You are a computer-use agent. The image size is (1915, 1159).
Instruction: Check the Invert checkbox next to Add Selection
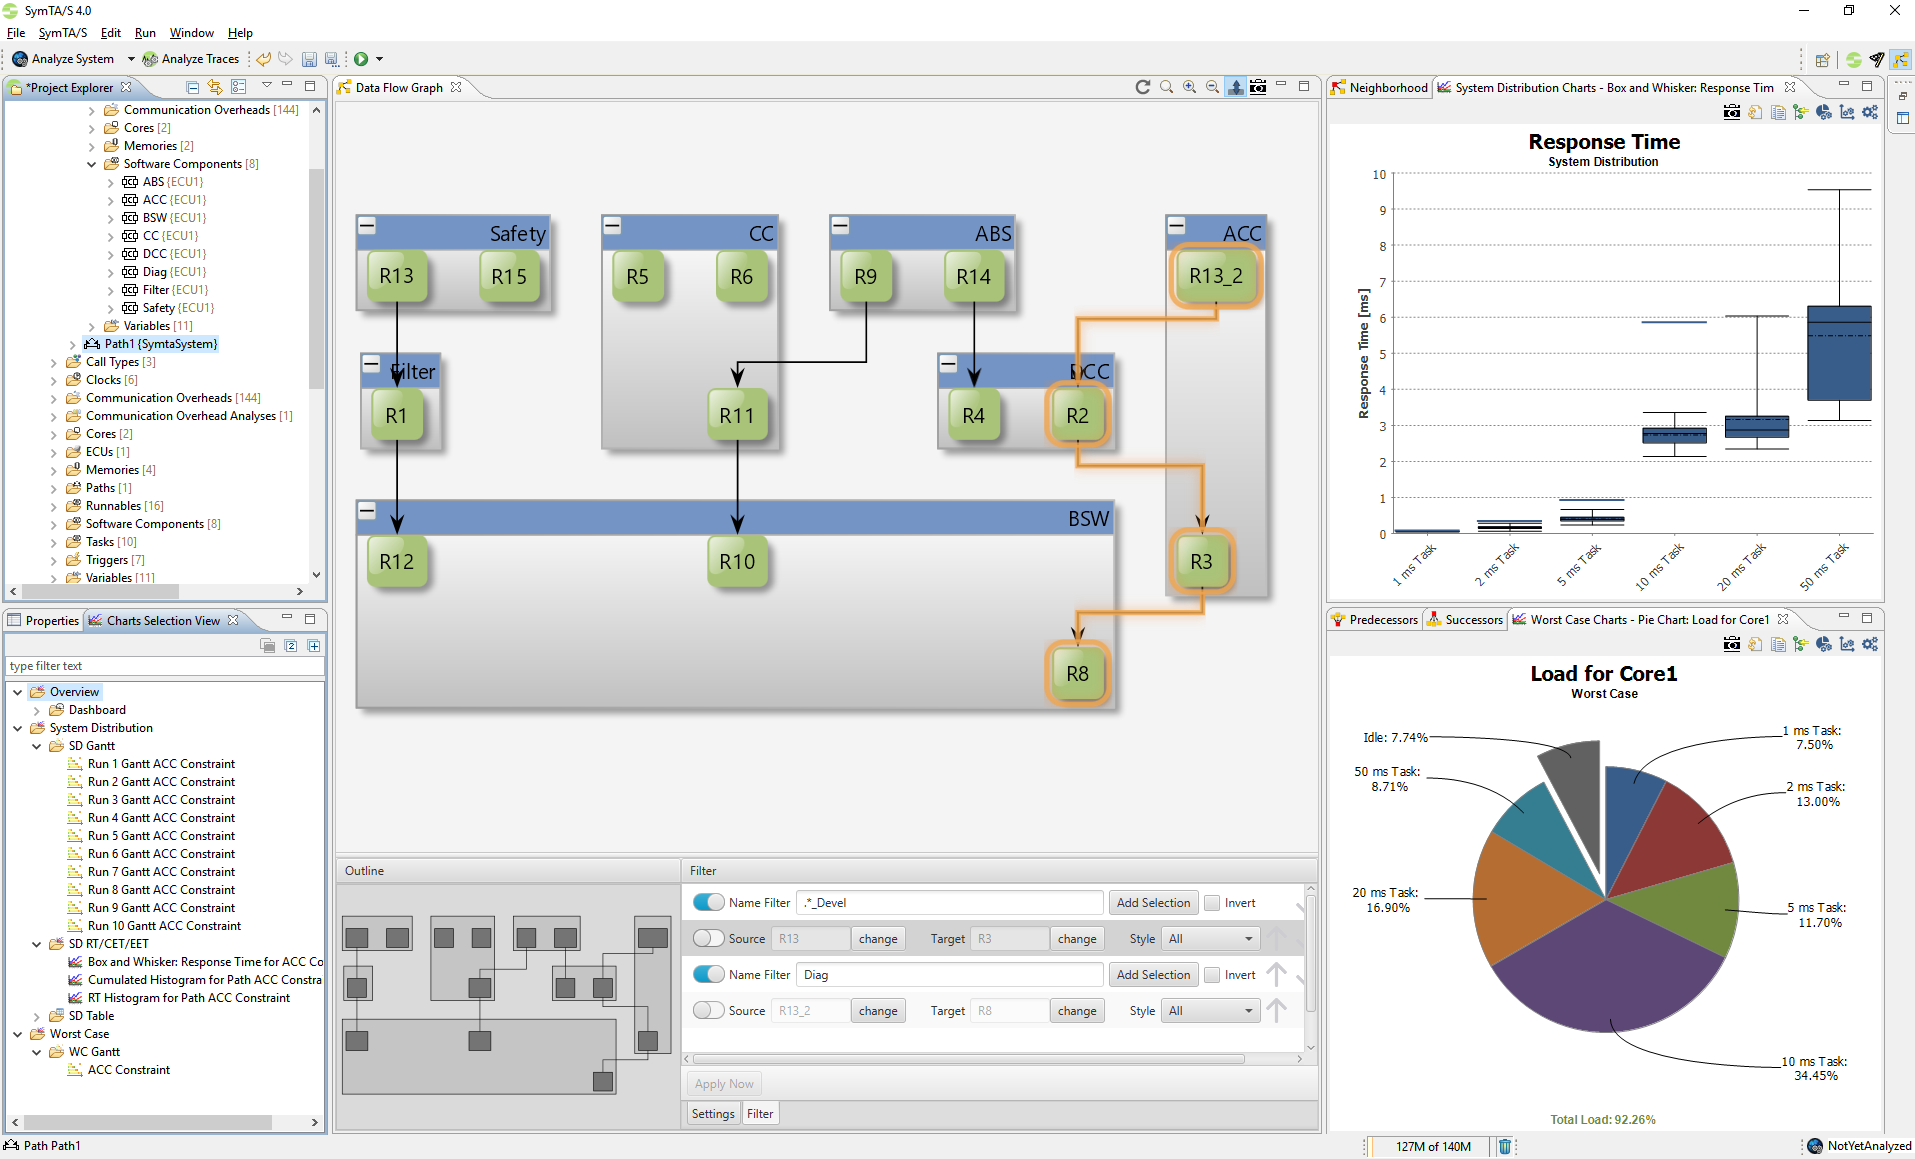coord(1211,902)
